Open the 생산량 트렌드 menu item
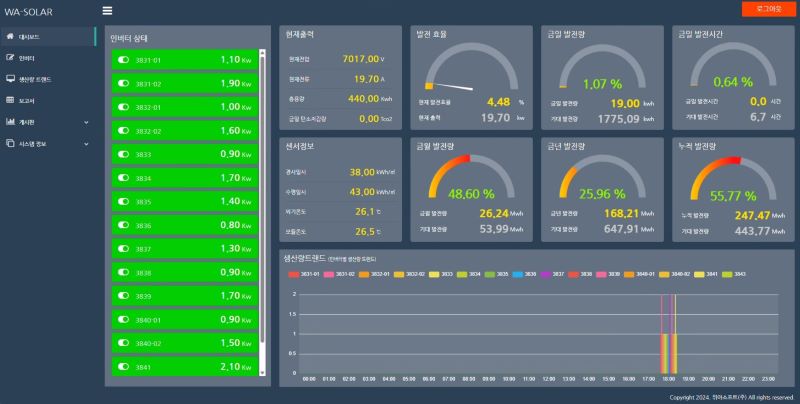 35,78
